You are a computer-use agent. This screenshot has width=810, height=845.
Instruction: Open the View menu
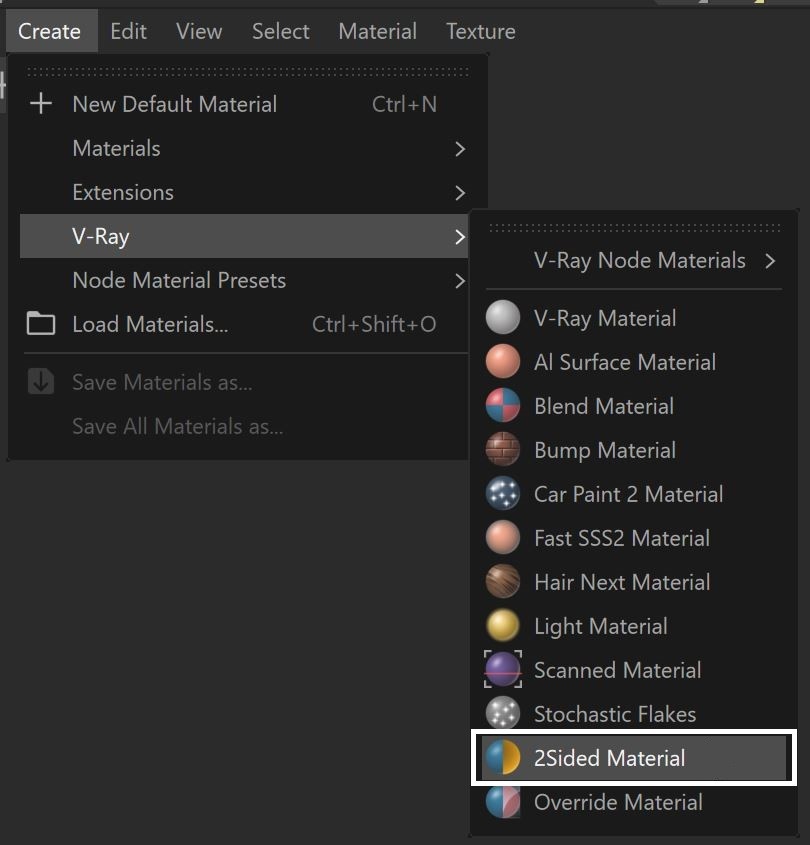tap(199, 31)
